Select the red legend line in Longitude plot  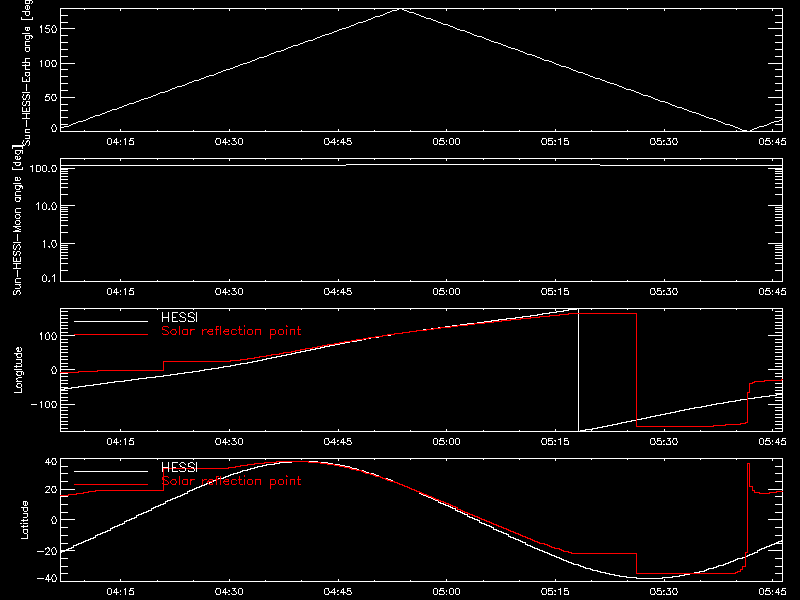111,335
